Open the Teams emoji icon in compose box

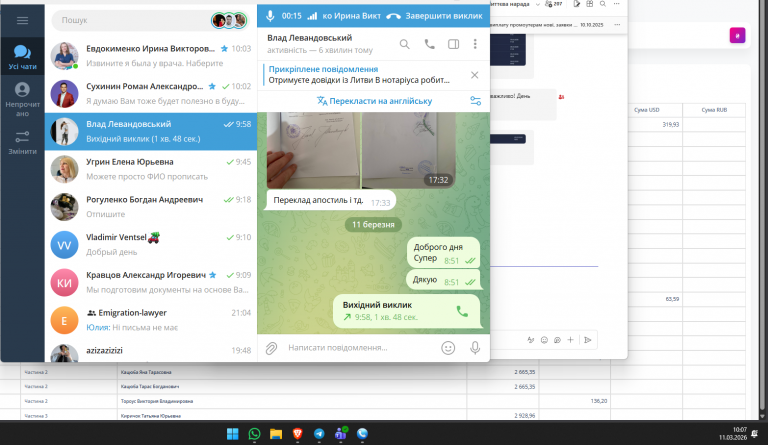(544, 340)
